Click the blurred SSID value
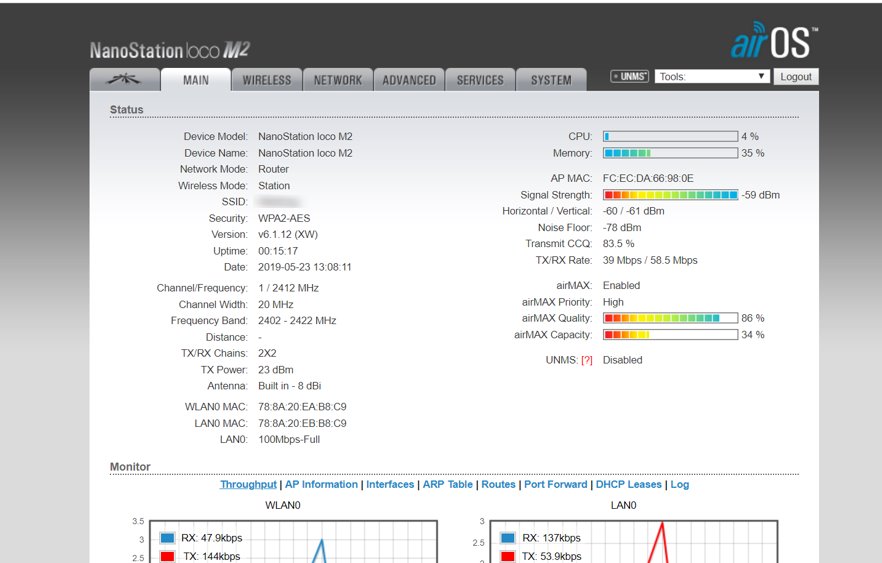Image resolution: width=882 pixels, height=563 pixels. point(279,202)
